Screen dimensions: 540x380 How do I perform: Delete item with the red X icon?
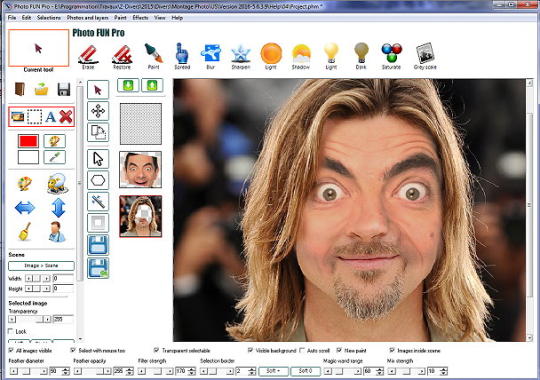(66, 117)
